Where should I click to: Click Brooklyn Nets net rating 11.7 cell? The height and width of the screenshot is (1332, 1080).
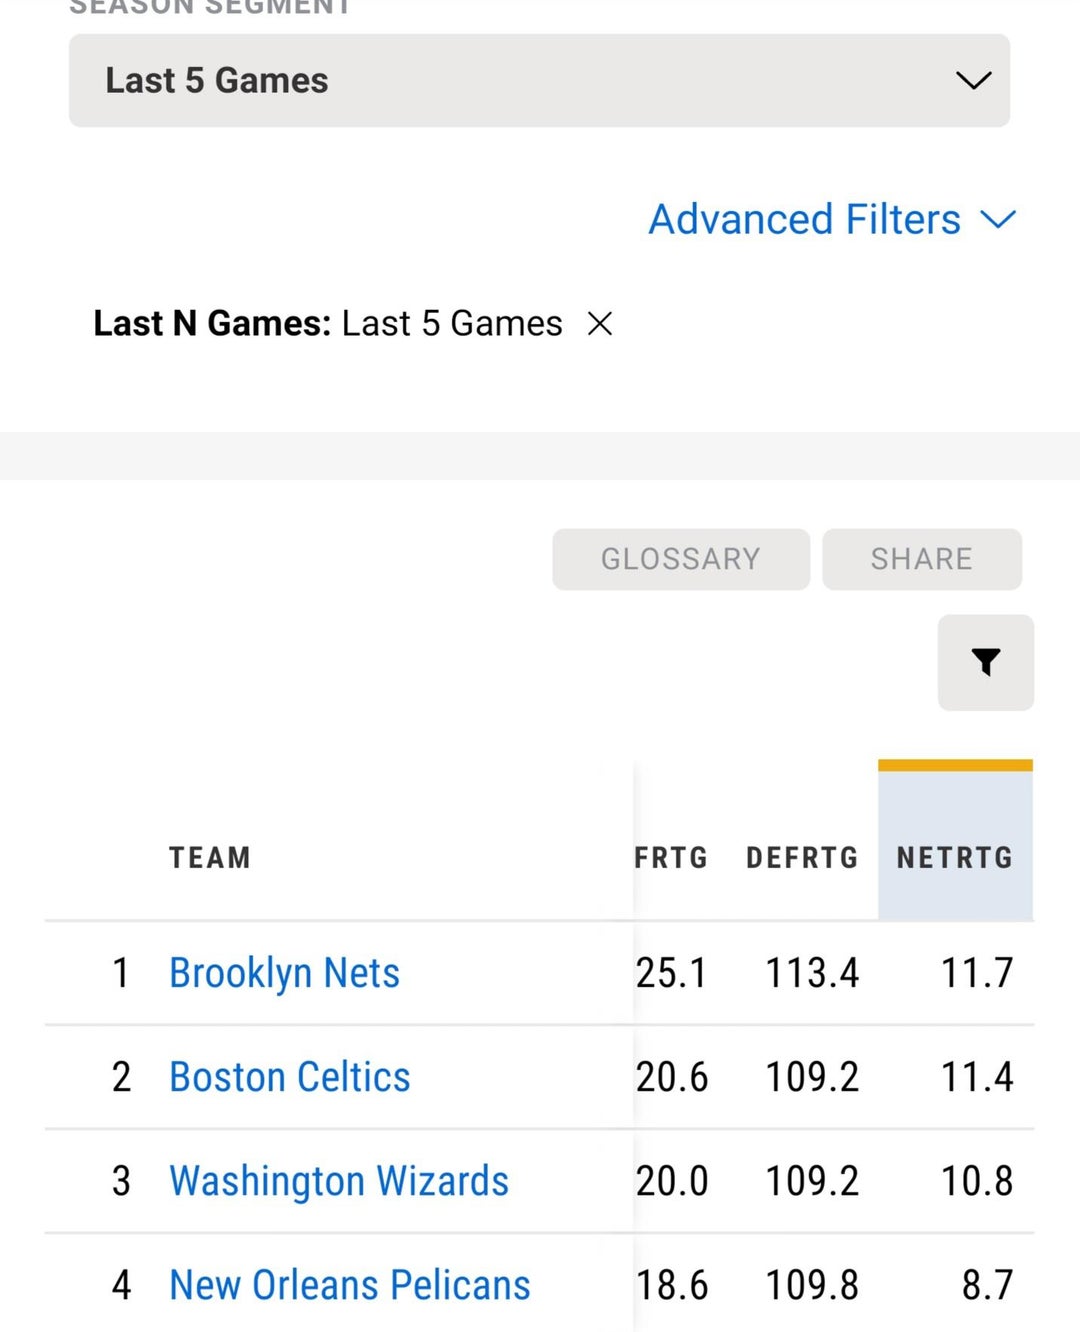pyautogui.click(x=976, y=973)
